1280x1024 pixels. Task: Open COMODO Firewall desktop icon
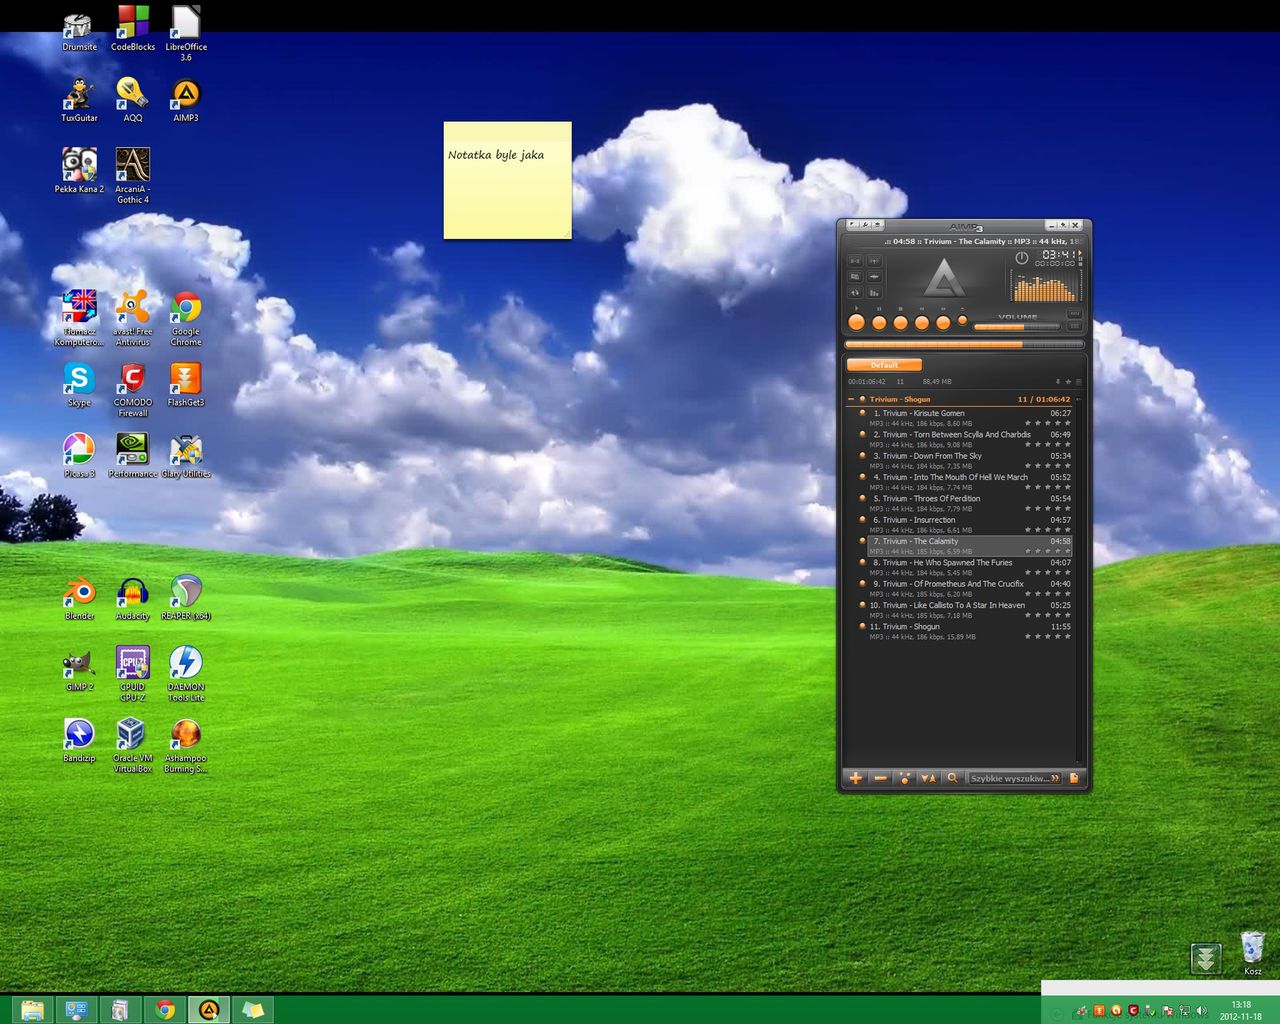coord(132,389)
